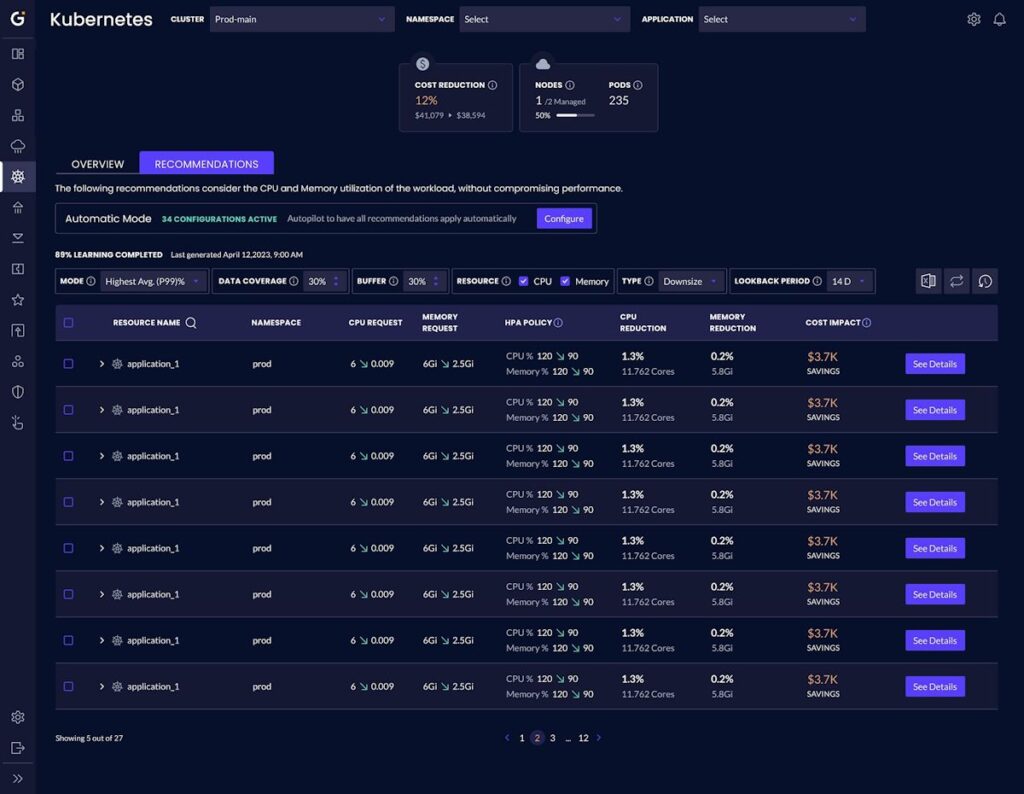This screenshot has width=1024, height=794.
Task: Refresh recommendations with the sync icon
Action: pyautogui.click(x=956, y=281)
